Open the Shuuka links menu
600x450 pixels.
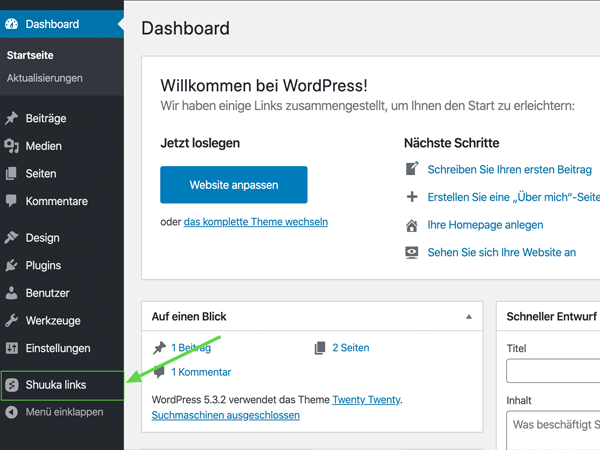(x=62, y=385)
